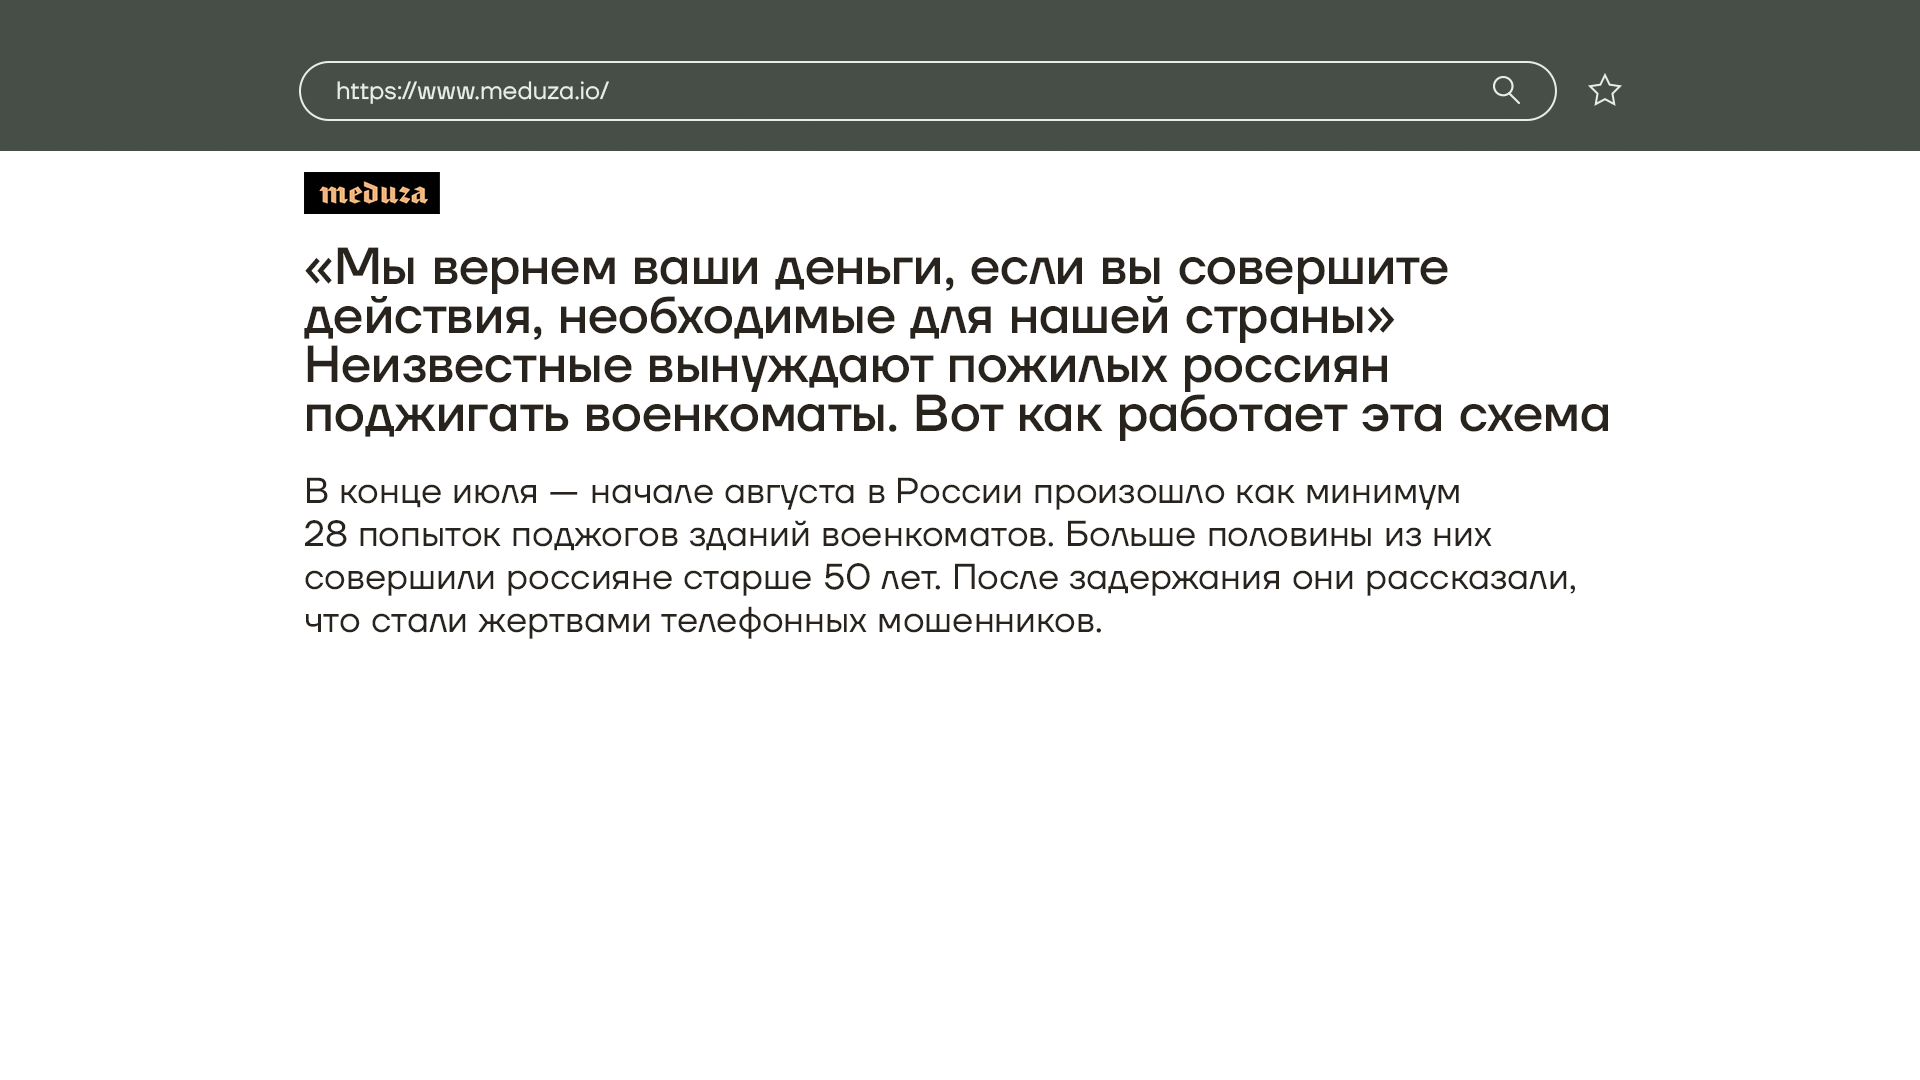
Task: Click the word «мошенников» in the paragraph
Action: coord(988,621)
